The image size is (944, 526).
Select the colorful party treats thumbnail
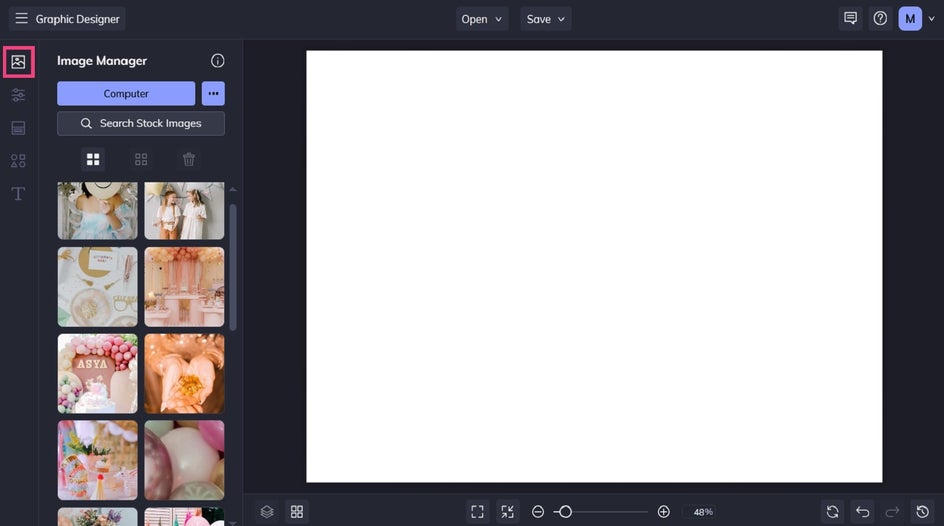(x=98, y=460)
